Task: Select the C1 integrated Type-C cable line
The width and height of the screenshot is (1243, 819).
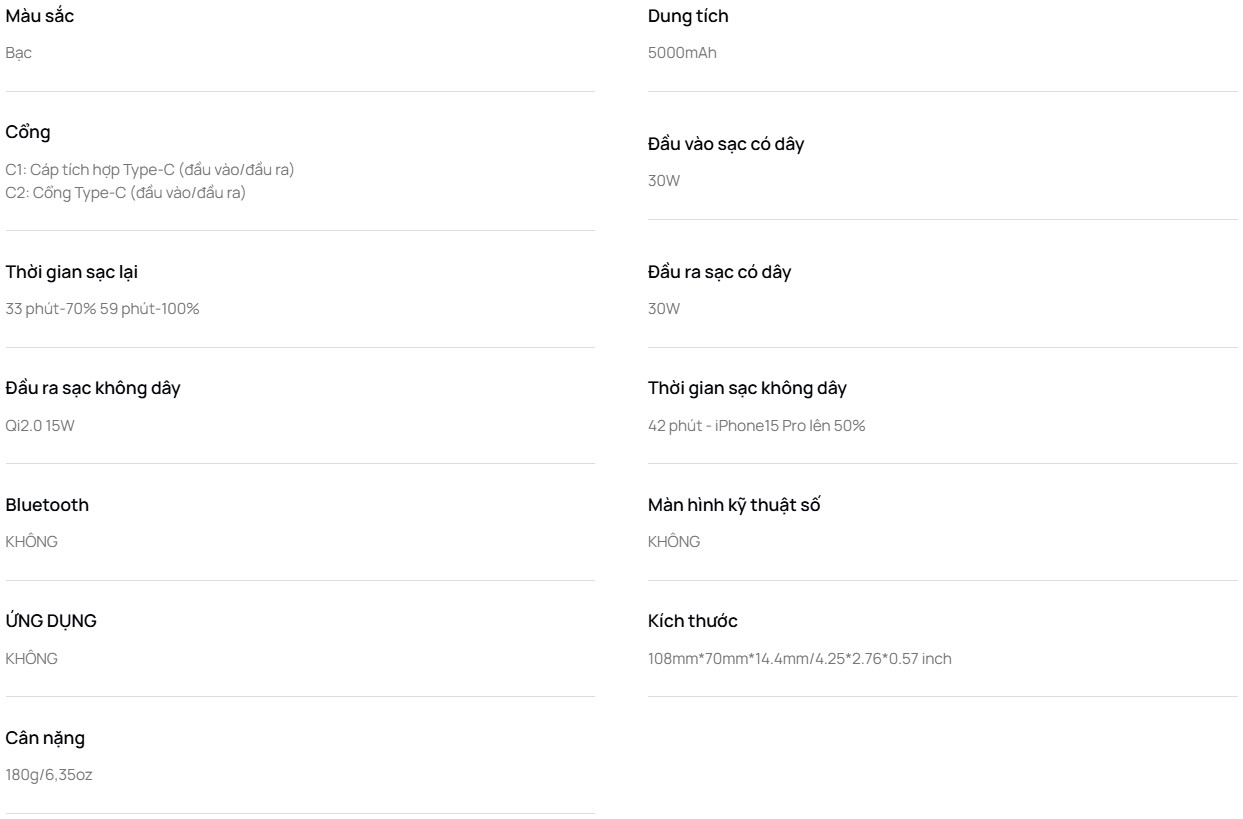Action: click(150, 170)
